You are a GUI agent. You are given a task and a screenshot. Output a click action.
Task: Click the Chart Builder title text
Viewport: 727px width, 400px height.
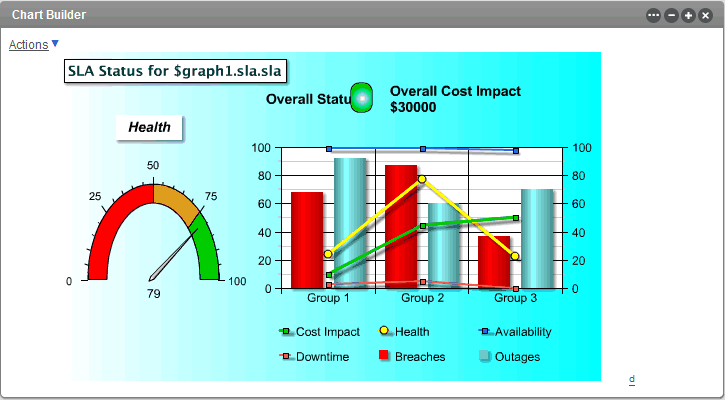click(49, 15)
